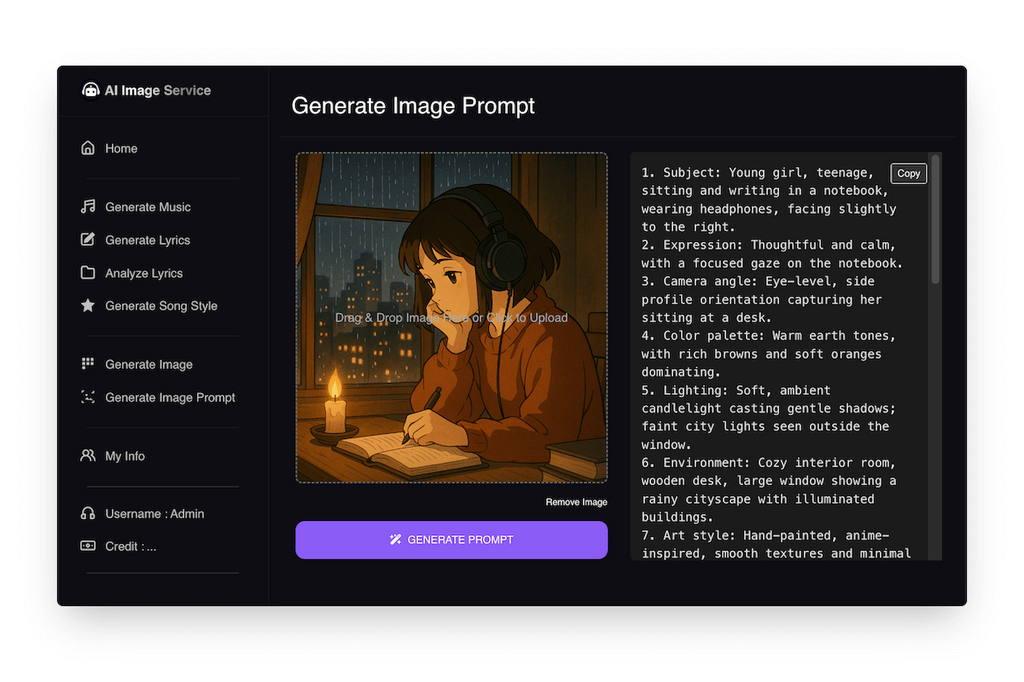
Task: Click the '1. Subject: Young girl' line
Action: (x=757, y=172)
